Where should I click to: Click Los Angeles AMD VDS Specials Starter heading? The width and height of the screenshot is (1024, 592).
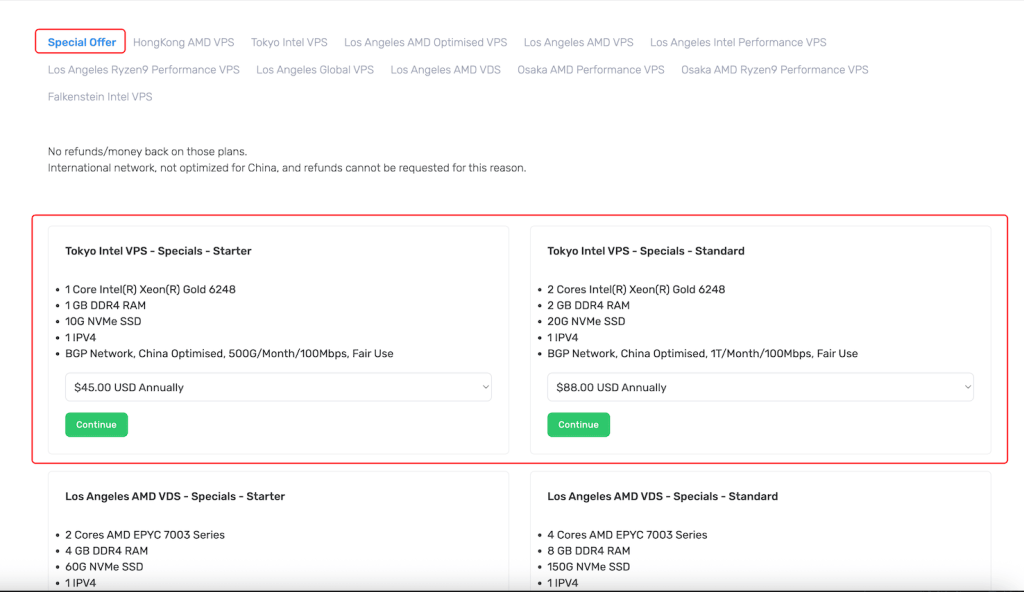(175, 496)
